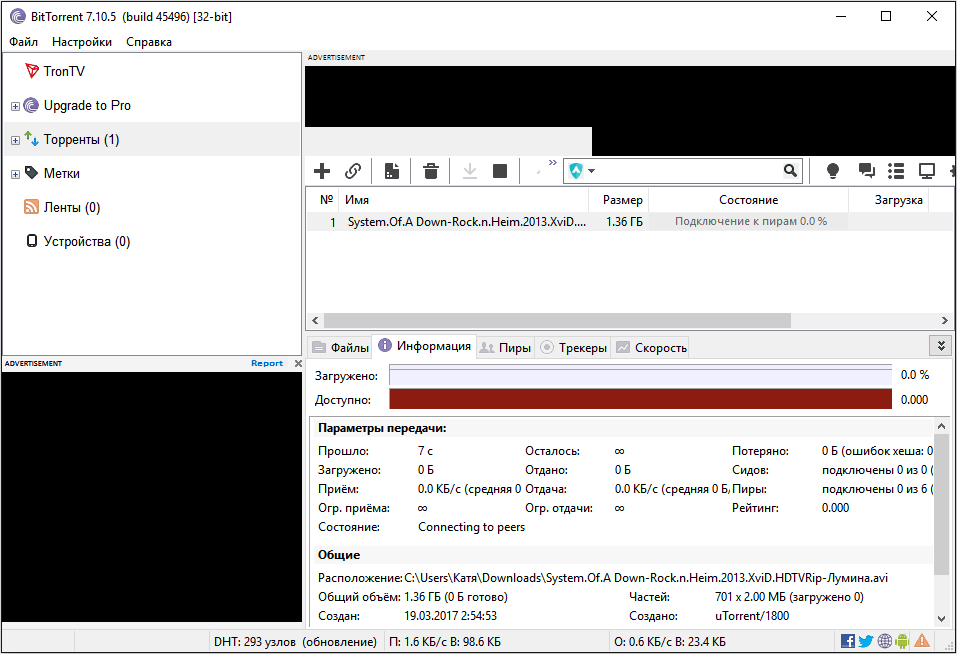Click the Android icon in status bar
Viewport: 957px width, 654px height.
click(x=902, y=641)
